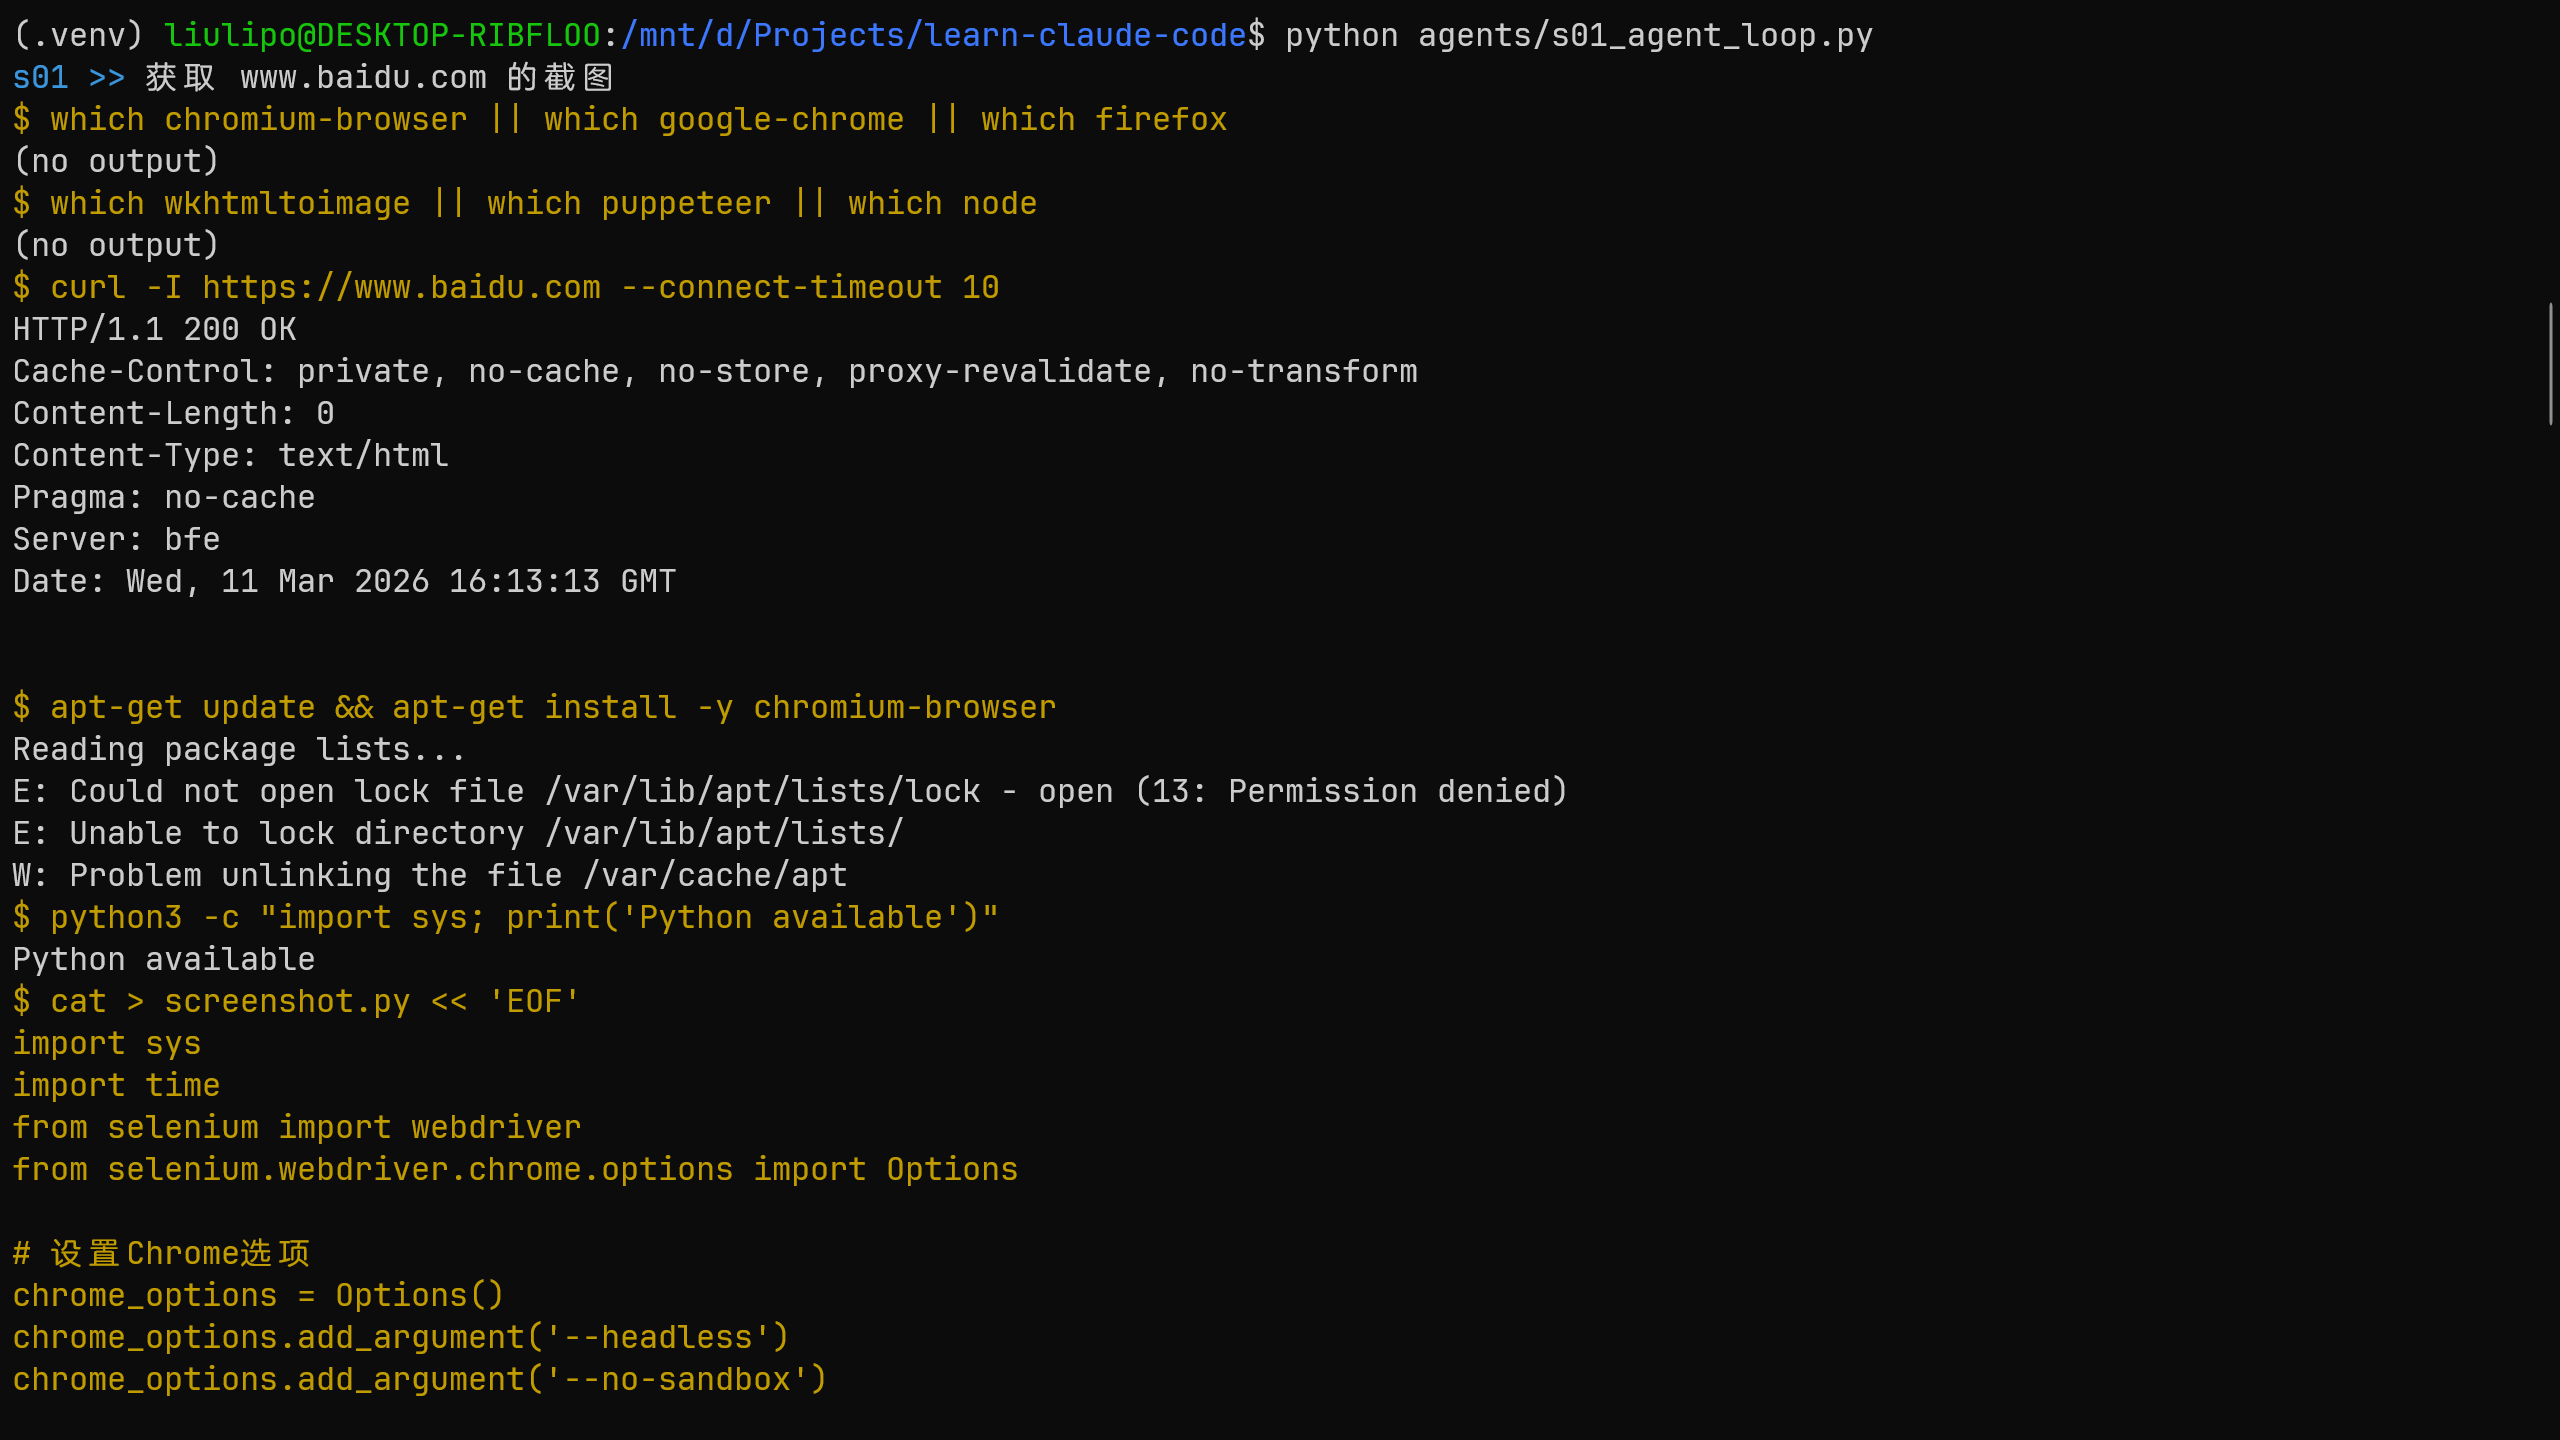Screen dimensions: 2560x1440
Task: Click the 'apt-get install -y chromium-browser' command
Action: (x=723, y=708)
